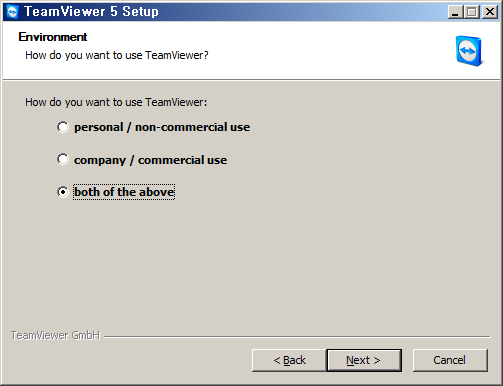Image resolution: width=503 pixels, height=386 pixels.
Task: Click the TeamViewer icon in title bar
Action: point(13,12)
